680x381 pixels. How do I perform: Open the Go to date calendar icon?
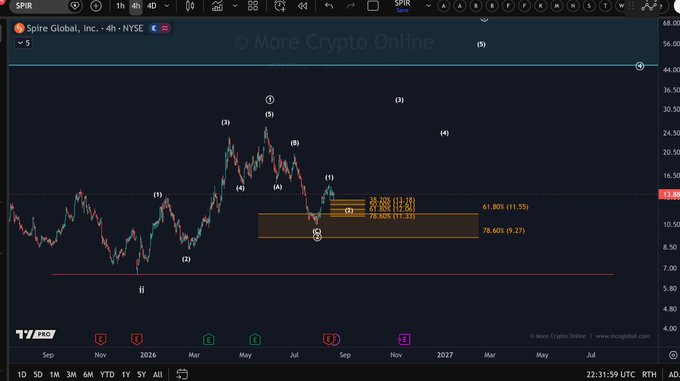[182, 374]
